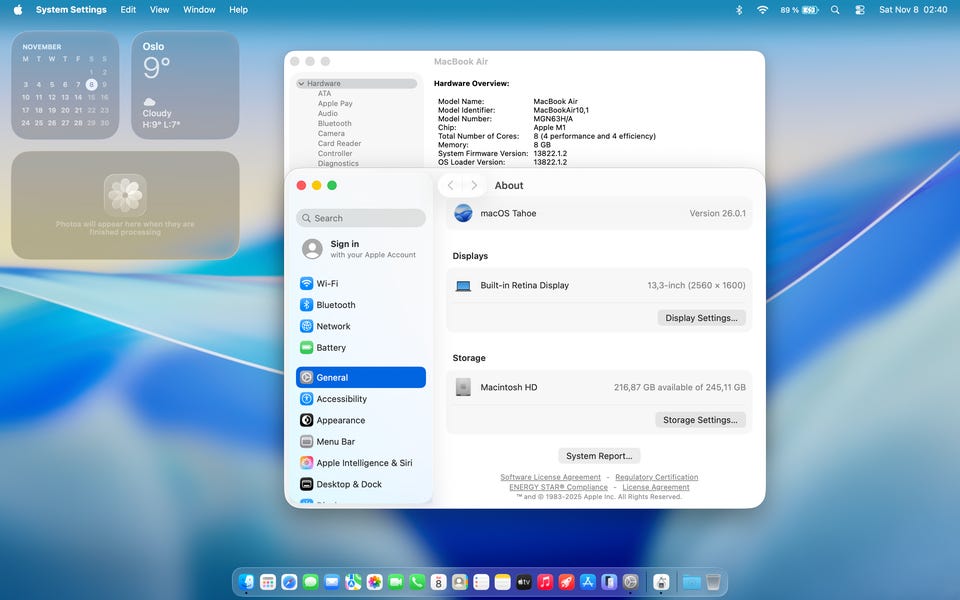Go to Battery settings
The image size is (960, 600).
[331, 348]
